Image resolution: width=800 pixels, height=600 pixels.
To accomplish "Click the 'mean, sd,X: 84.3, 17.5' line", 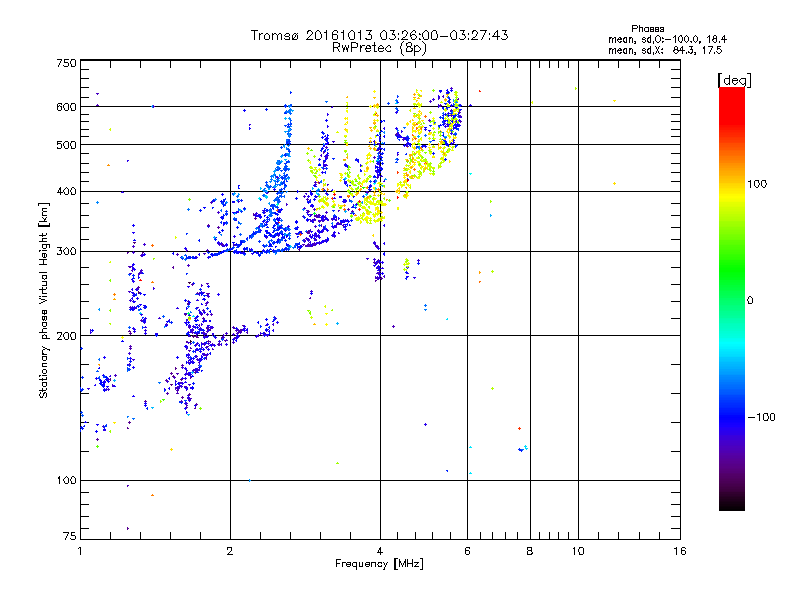I will click(x=665, y=50).
